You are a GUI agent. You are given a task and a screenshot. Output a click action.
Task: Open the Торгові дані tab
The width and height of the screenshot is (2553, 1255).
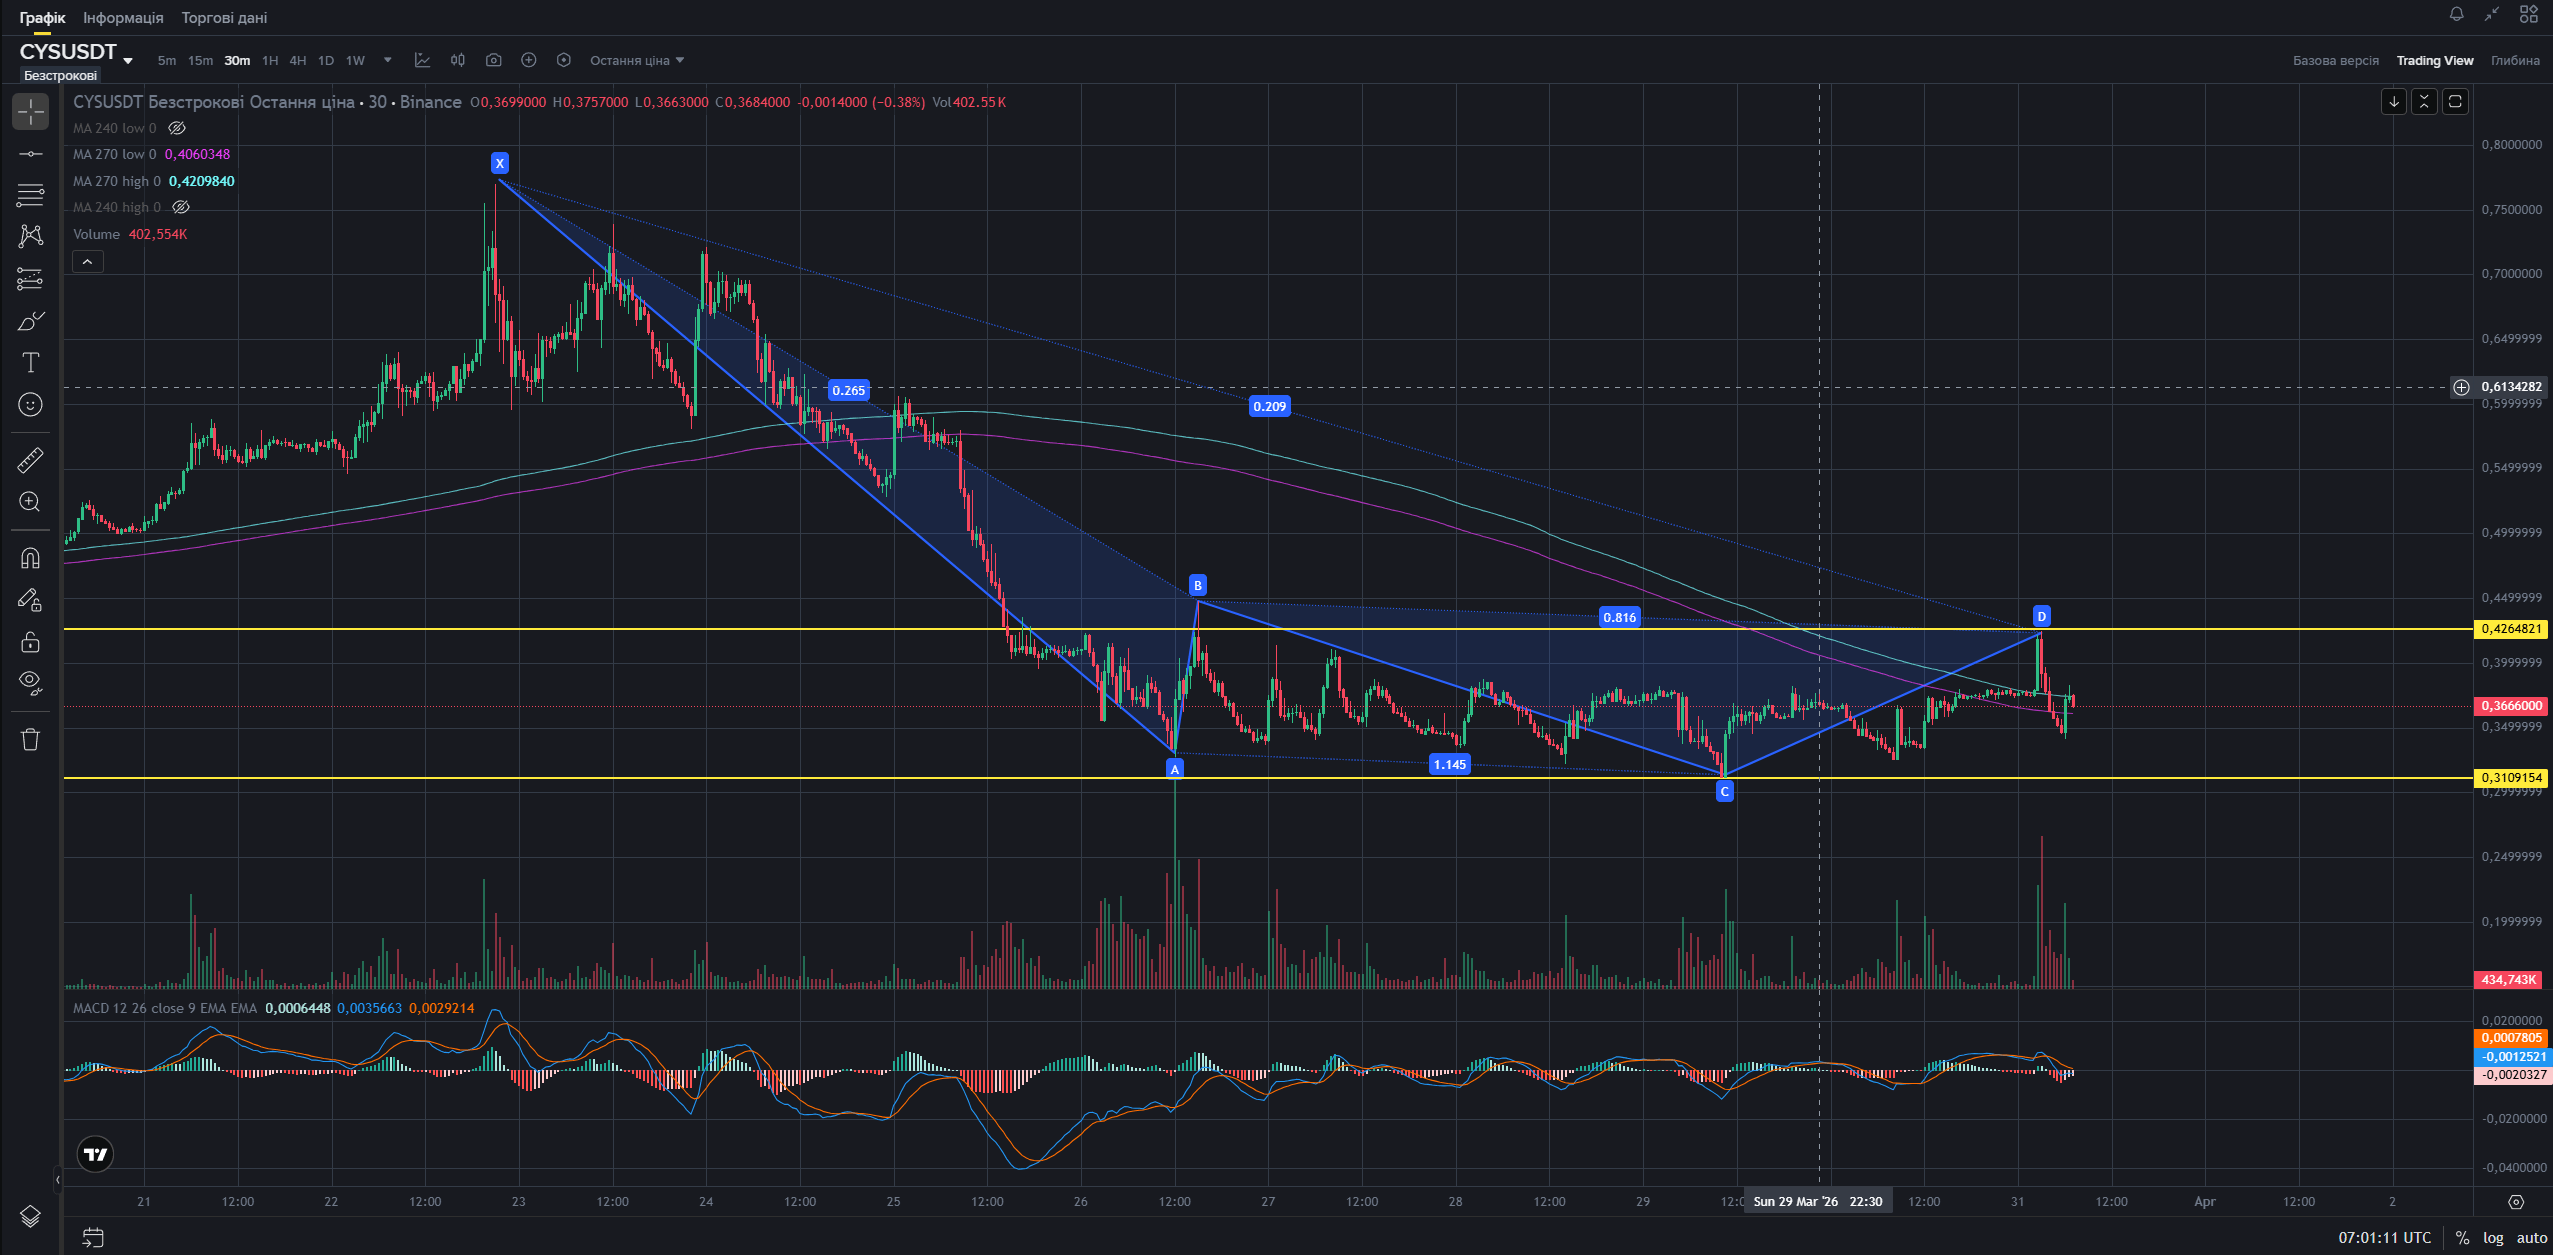[224, 18]
